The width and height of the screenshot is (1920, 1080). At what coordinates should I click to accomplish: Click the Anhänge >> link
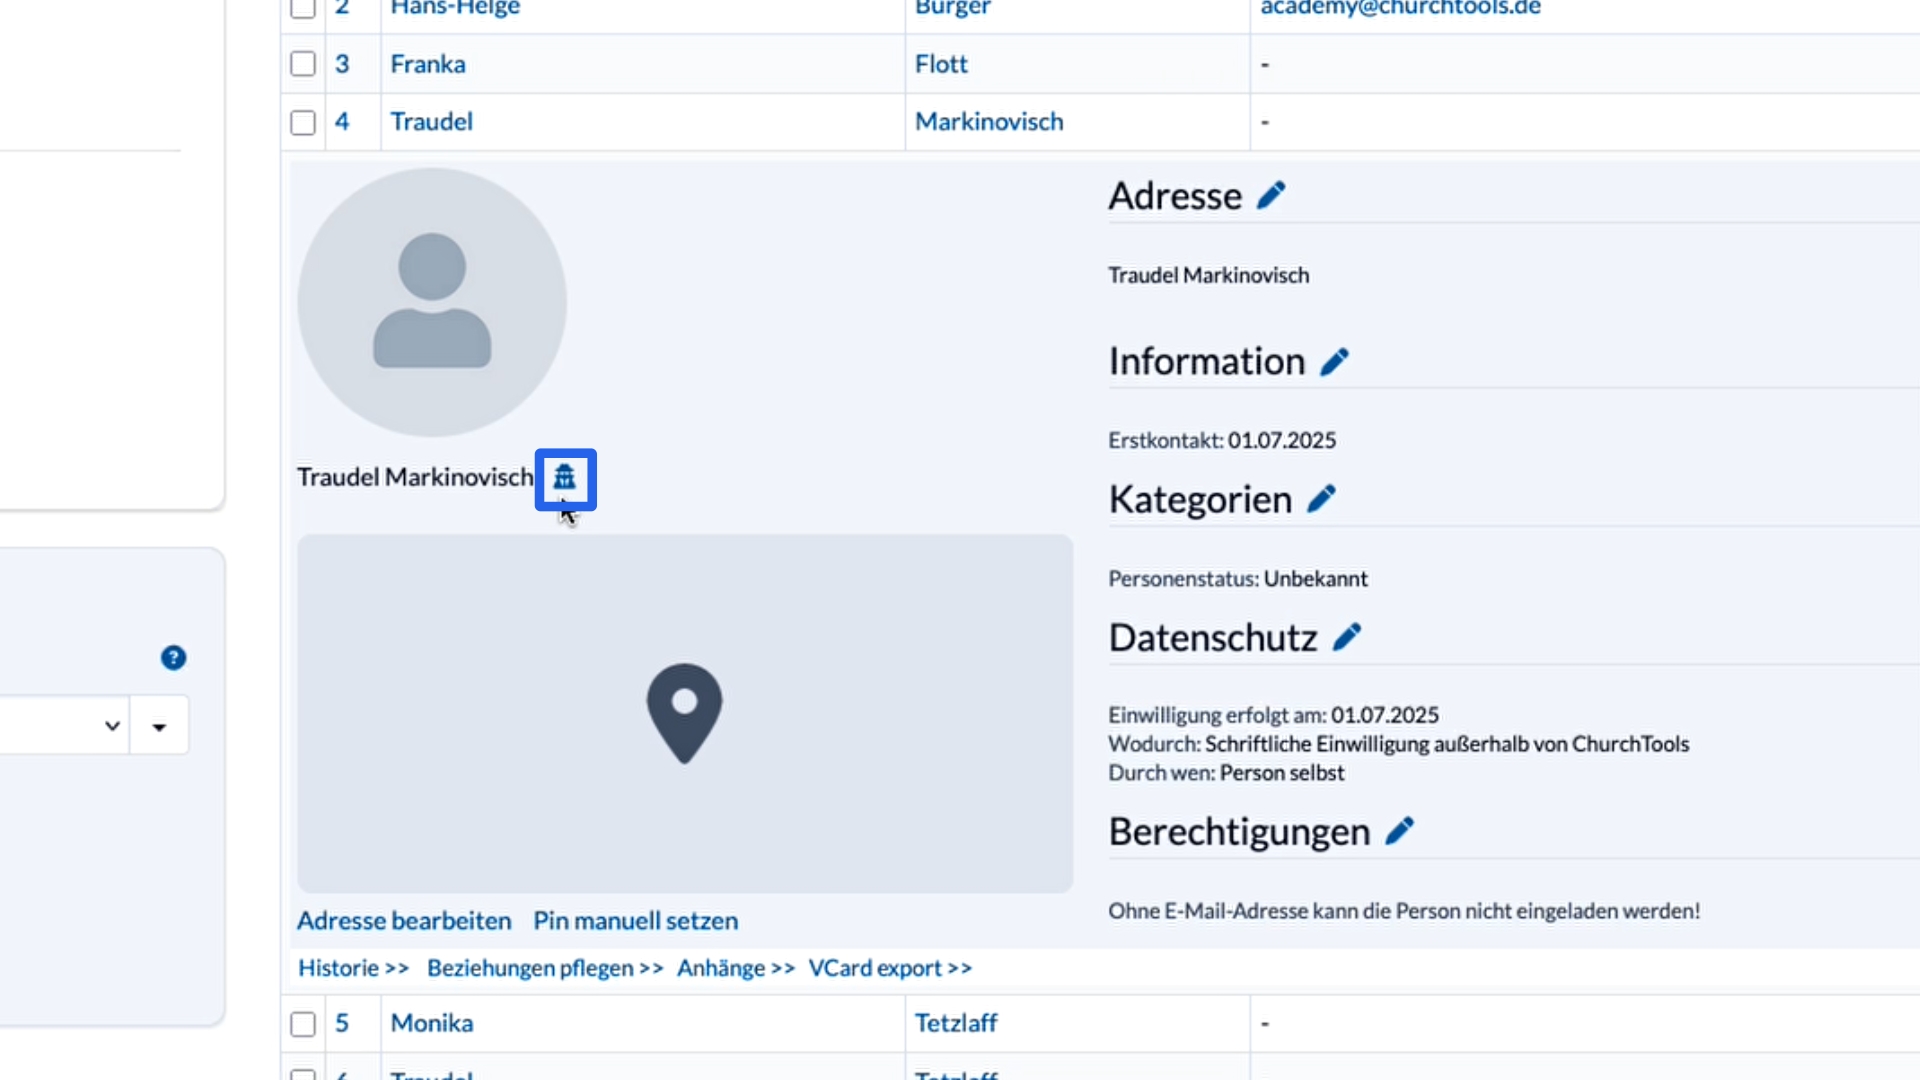coord(735,968)
